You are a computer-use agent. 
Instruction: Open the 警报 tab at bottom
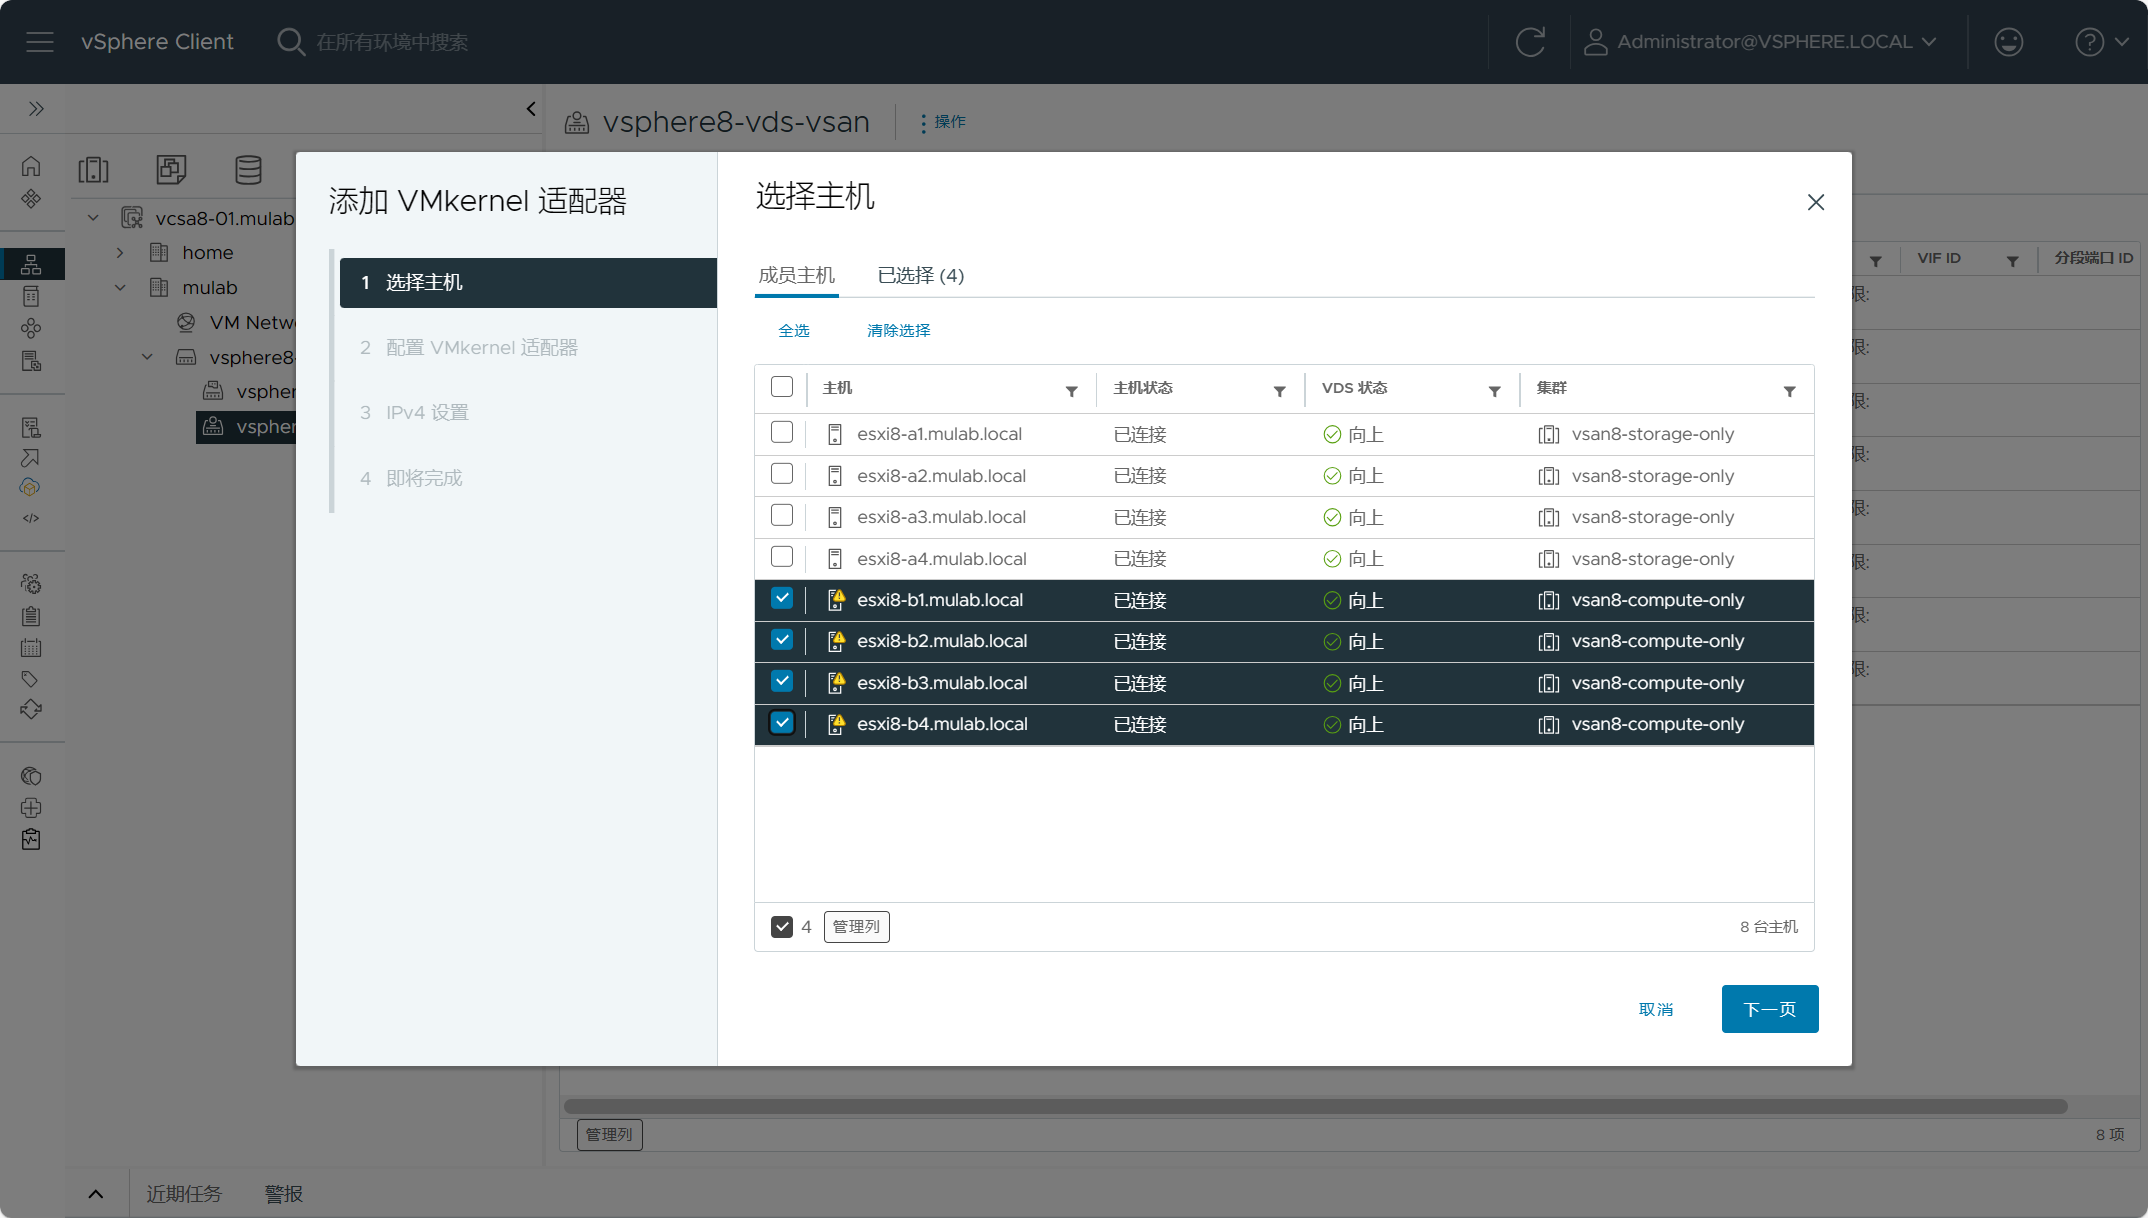(284, 1194)
